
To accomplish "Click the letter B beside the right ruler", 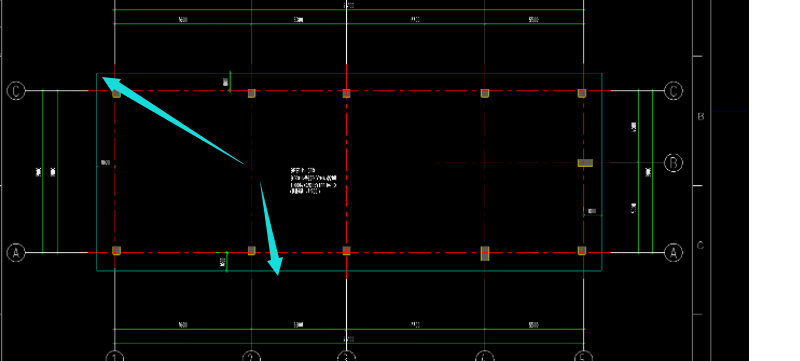I will pyautogui.click(x=701, y=117).
